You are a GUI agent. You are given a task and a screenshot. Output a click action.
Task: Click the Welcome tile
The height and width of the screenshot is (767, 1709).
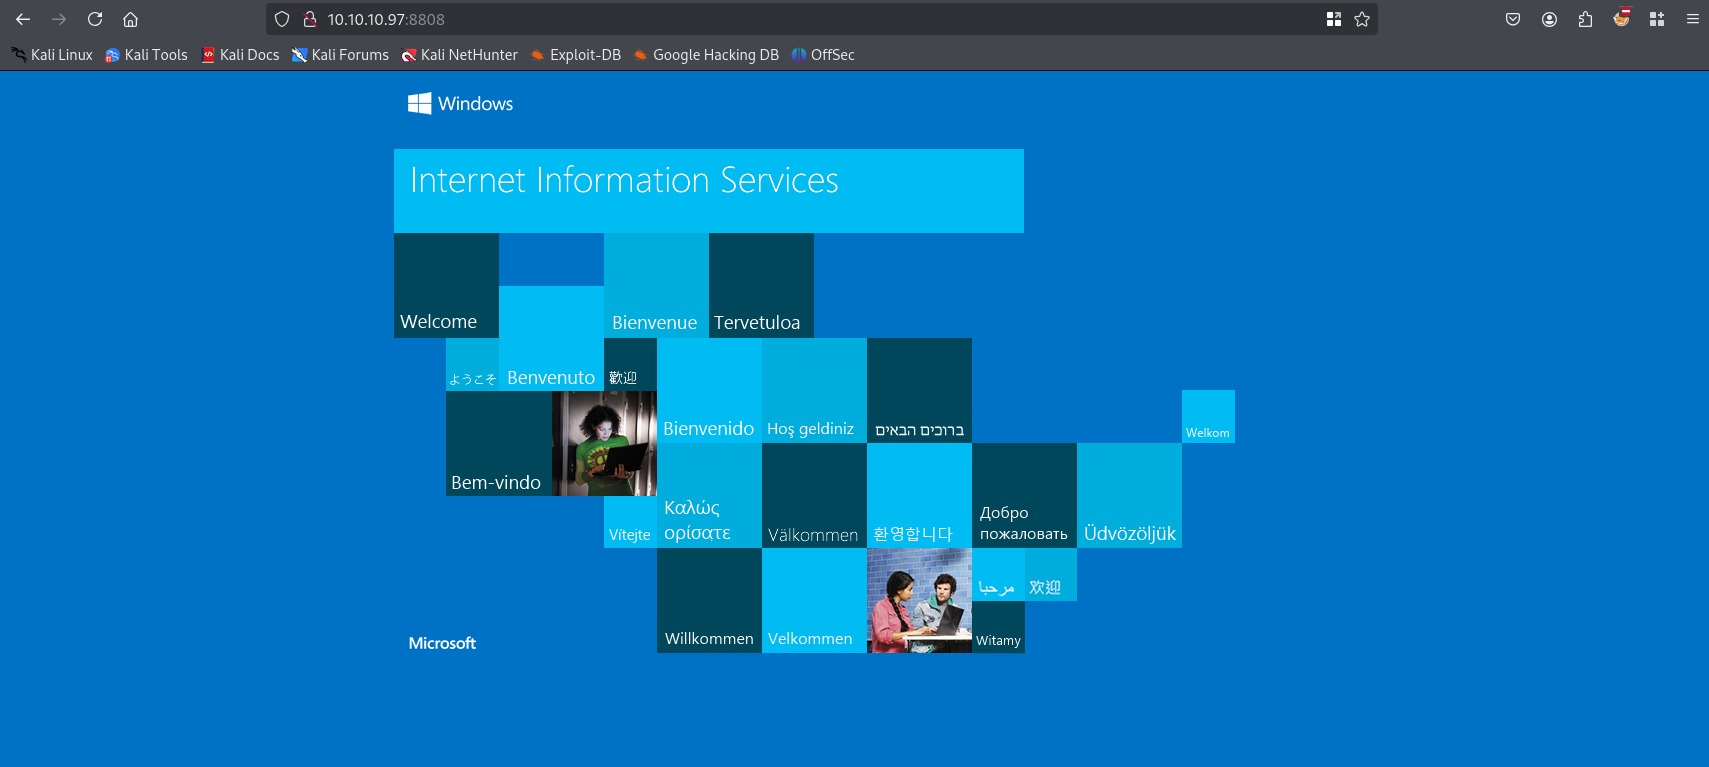tap(446, 285)
